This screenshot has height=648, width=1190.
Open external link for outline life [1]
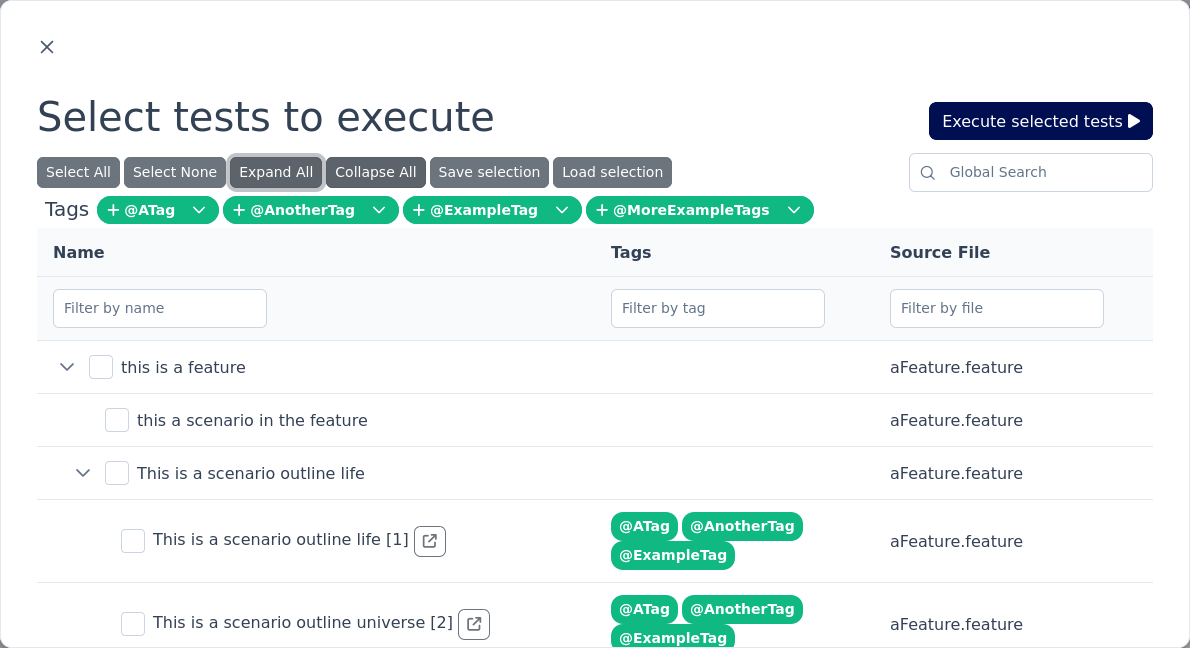(430, 541)
